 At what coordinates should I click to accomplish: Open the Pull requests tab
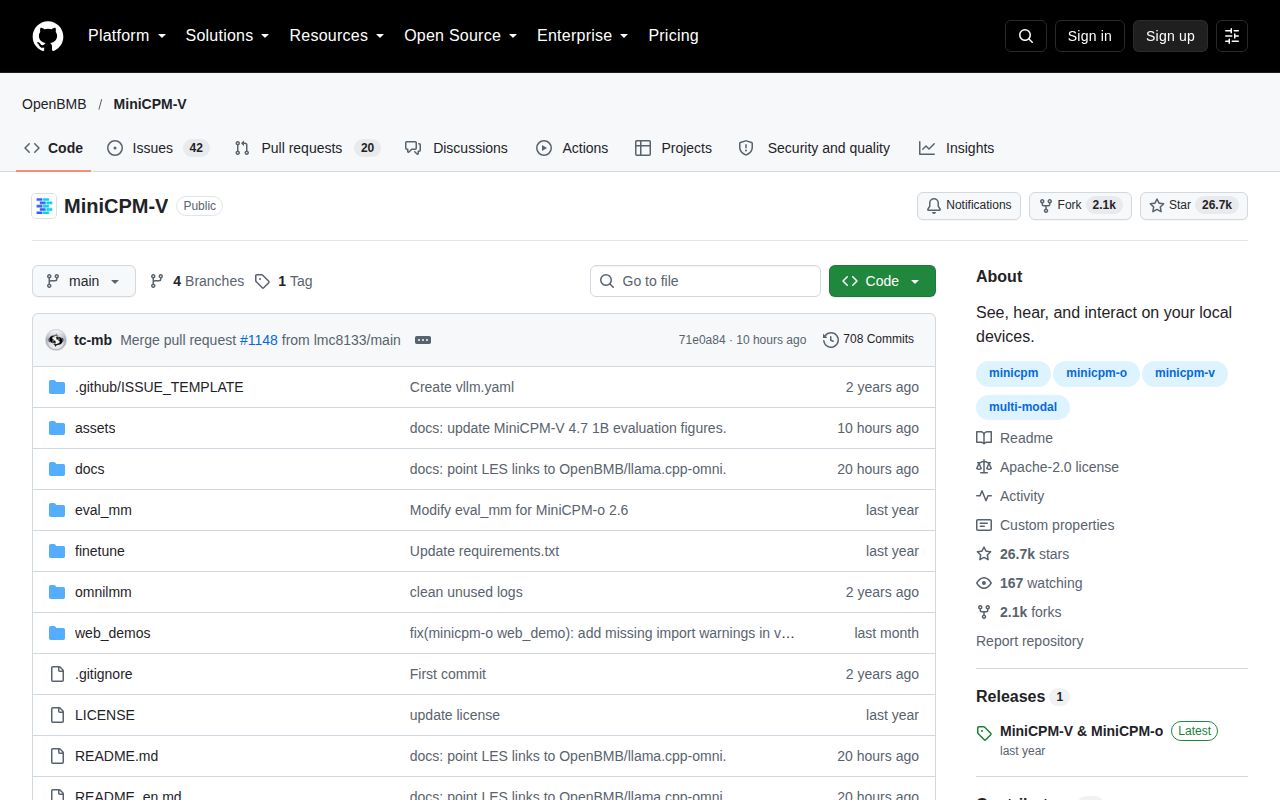point(307,148)
